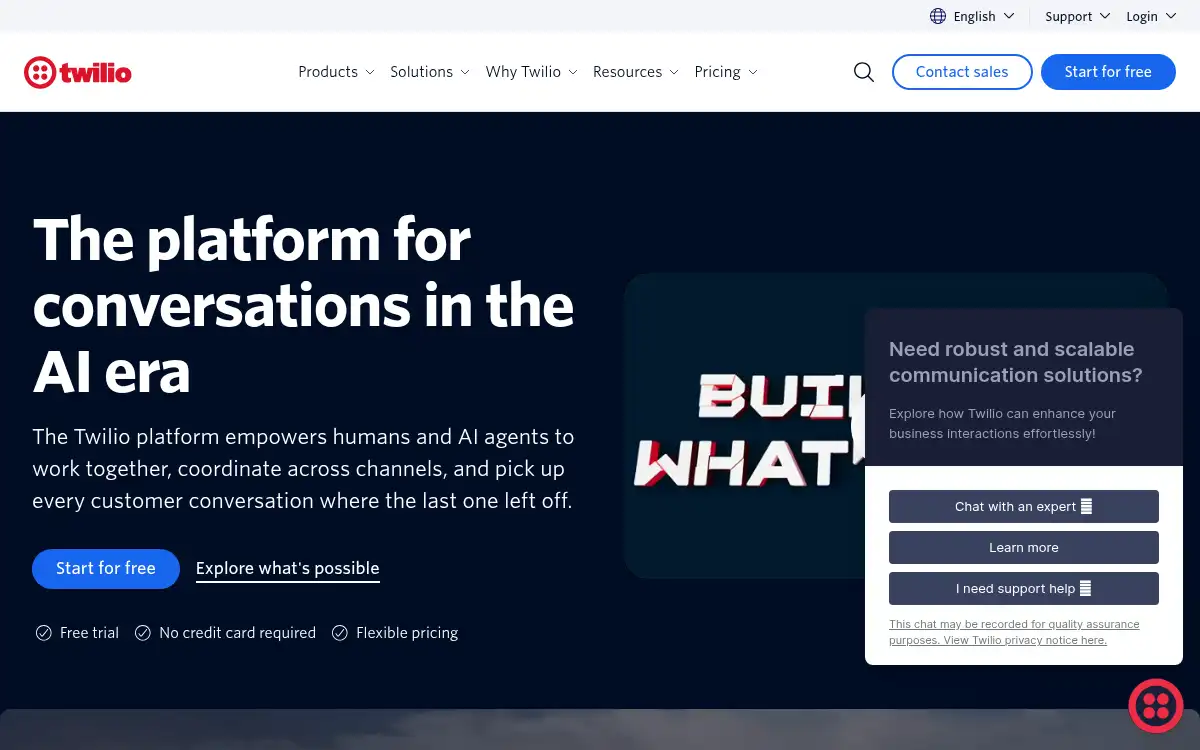This screenshot has width=1200, height=750.
Task: Click the Free trial checkmark icon
Action: (44, 633)
